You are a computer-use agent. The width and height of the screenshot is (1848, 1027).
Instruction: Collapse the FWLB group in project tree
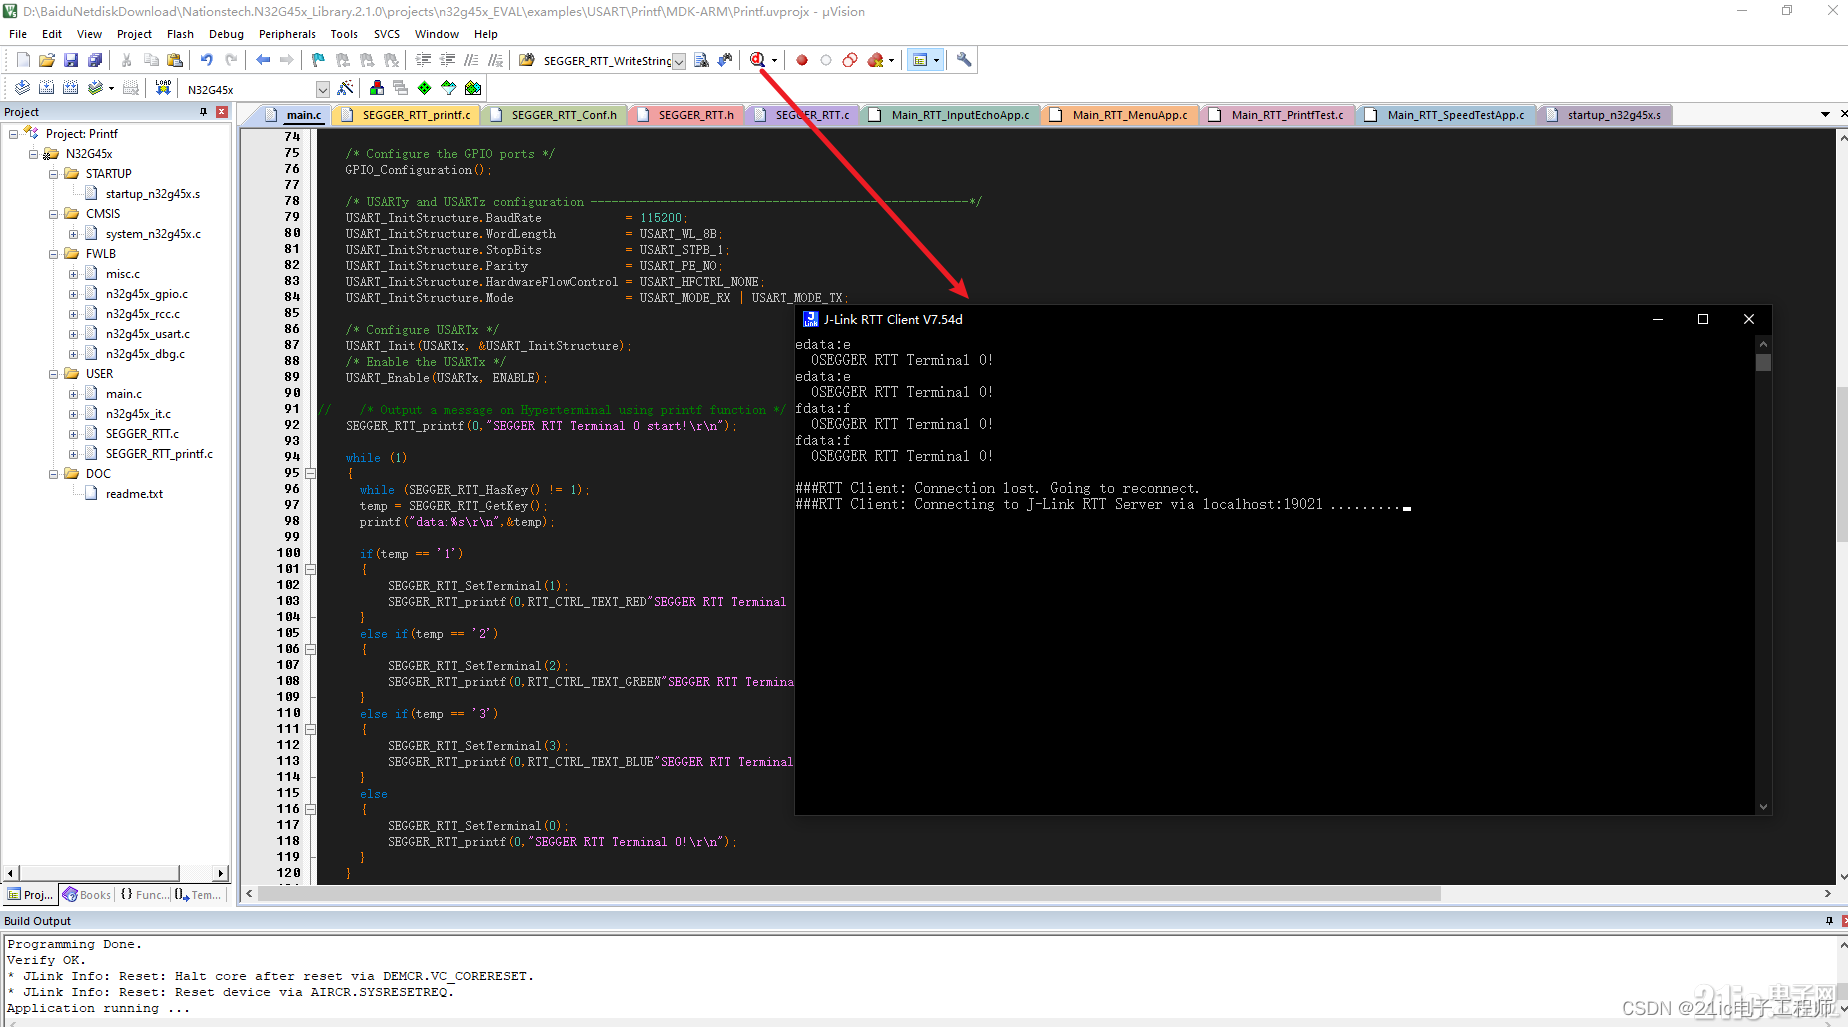[53, 253]
